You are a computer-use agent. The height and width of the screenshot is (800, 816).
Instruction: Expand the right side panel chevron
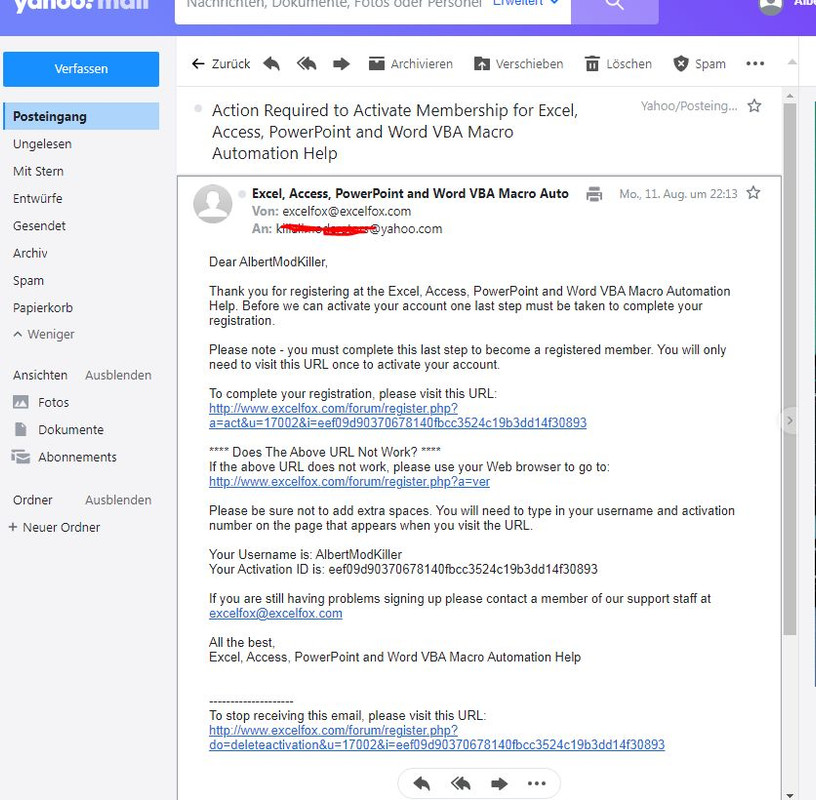(790, 421)
